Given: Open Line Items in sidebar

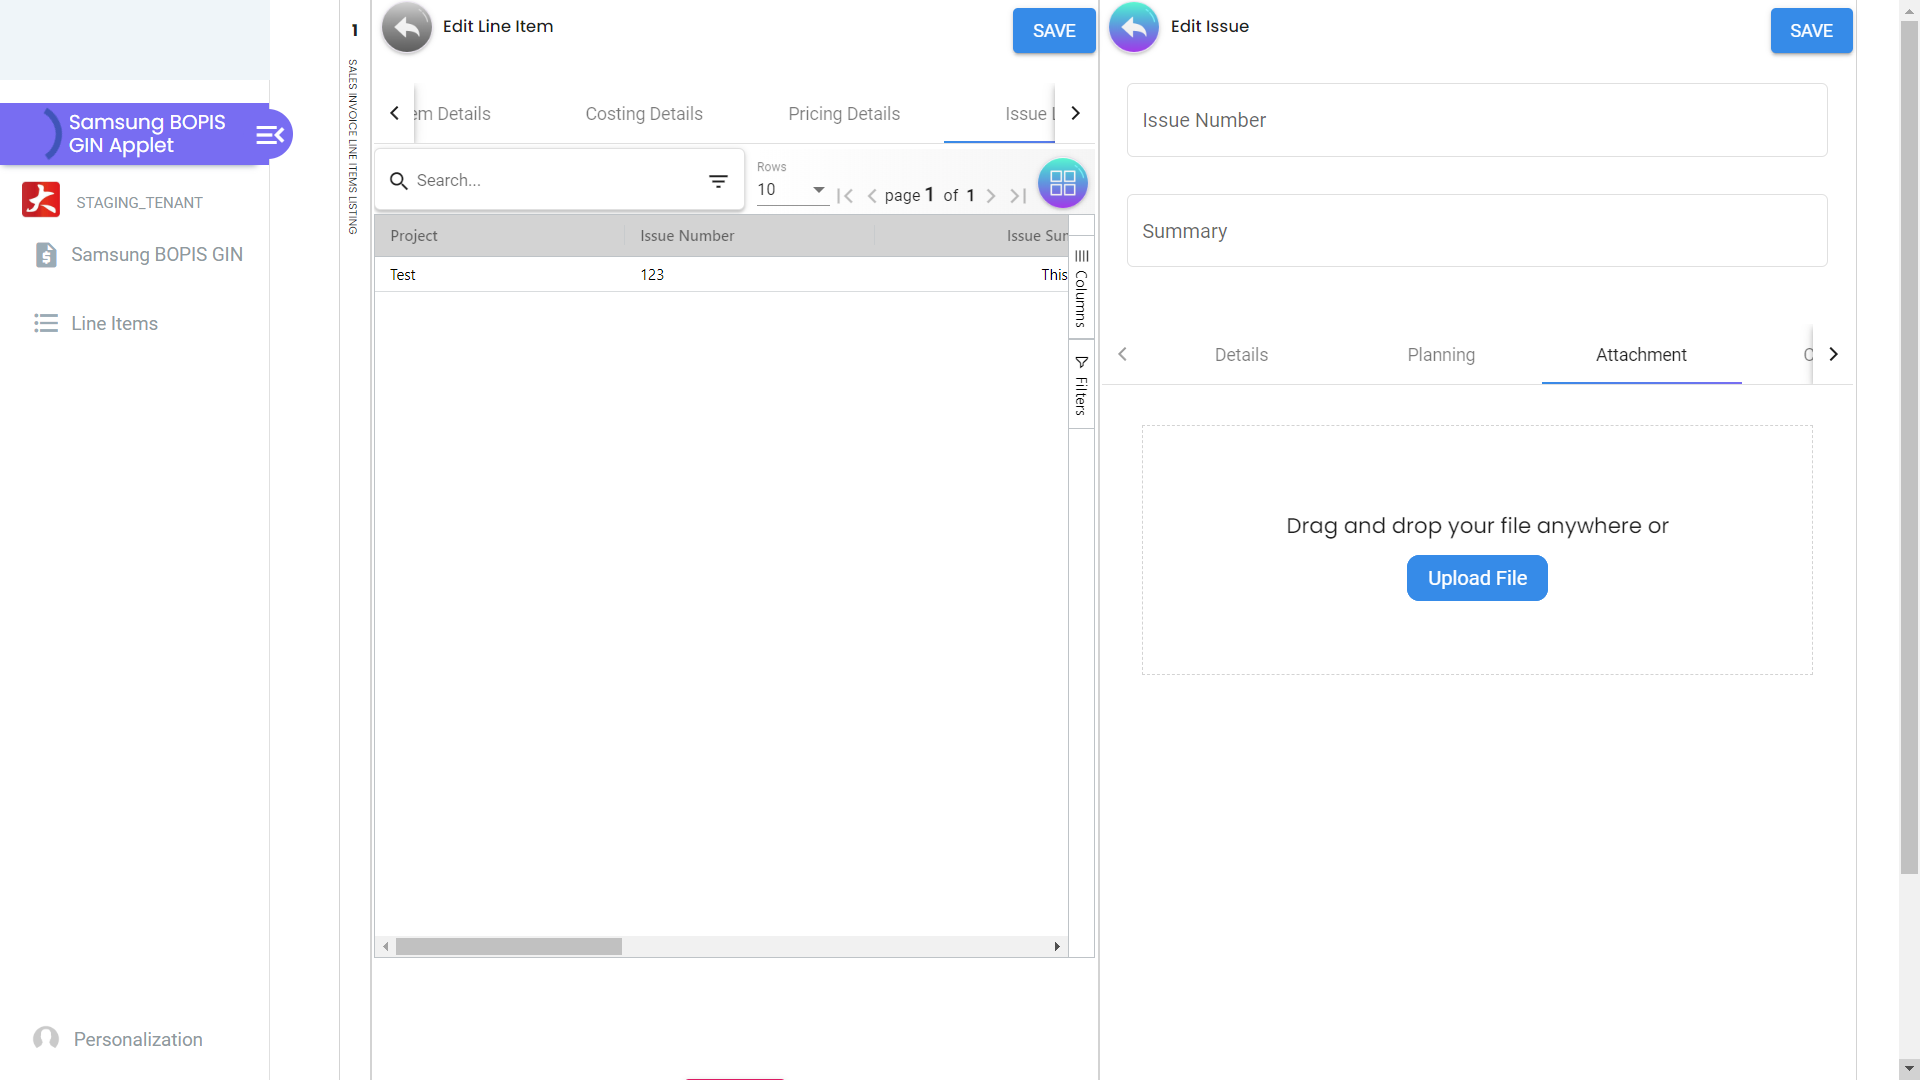Looking at the screenshot, I should coord(114,323).
